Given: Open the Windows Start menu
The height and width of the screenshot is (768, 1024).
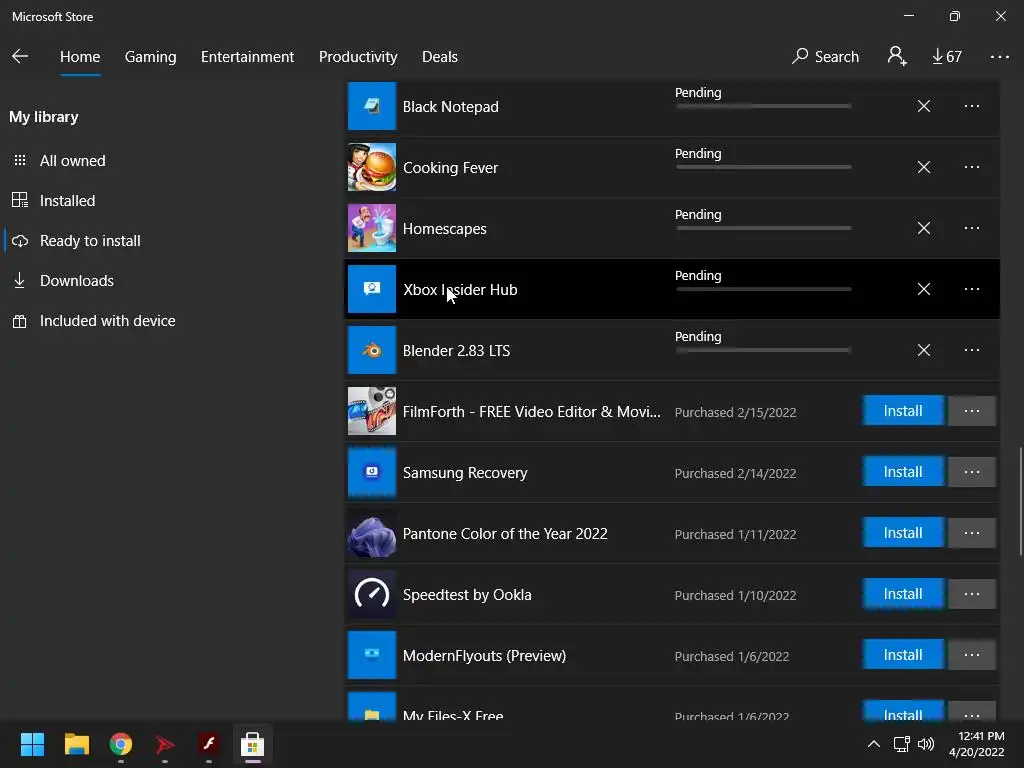Looking at the screenshot, I should (x=32, y=744).
